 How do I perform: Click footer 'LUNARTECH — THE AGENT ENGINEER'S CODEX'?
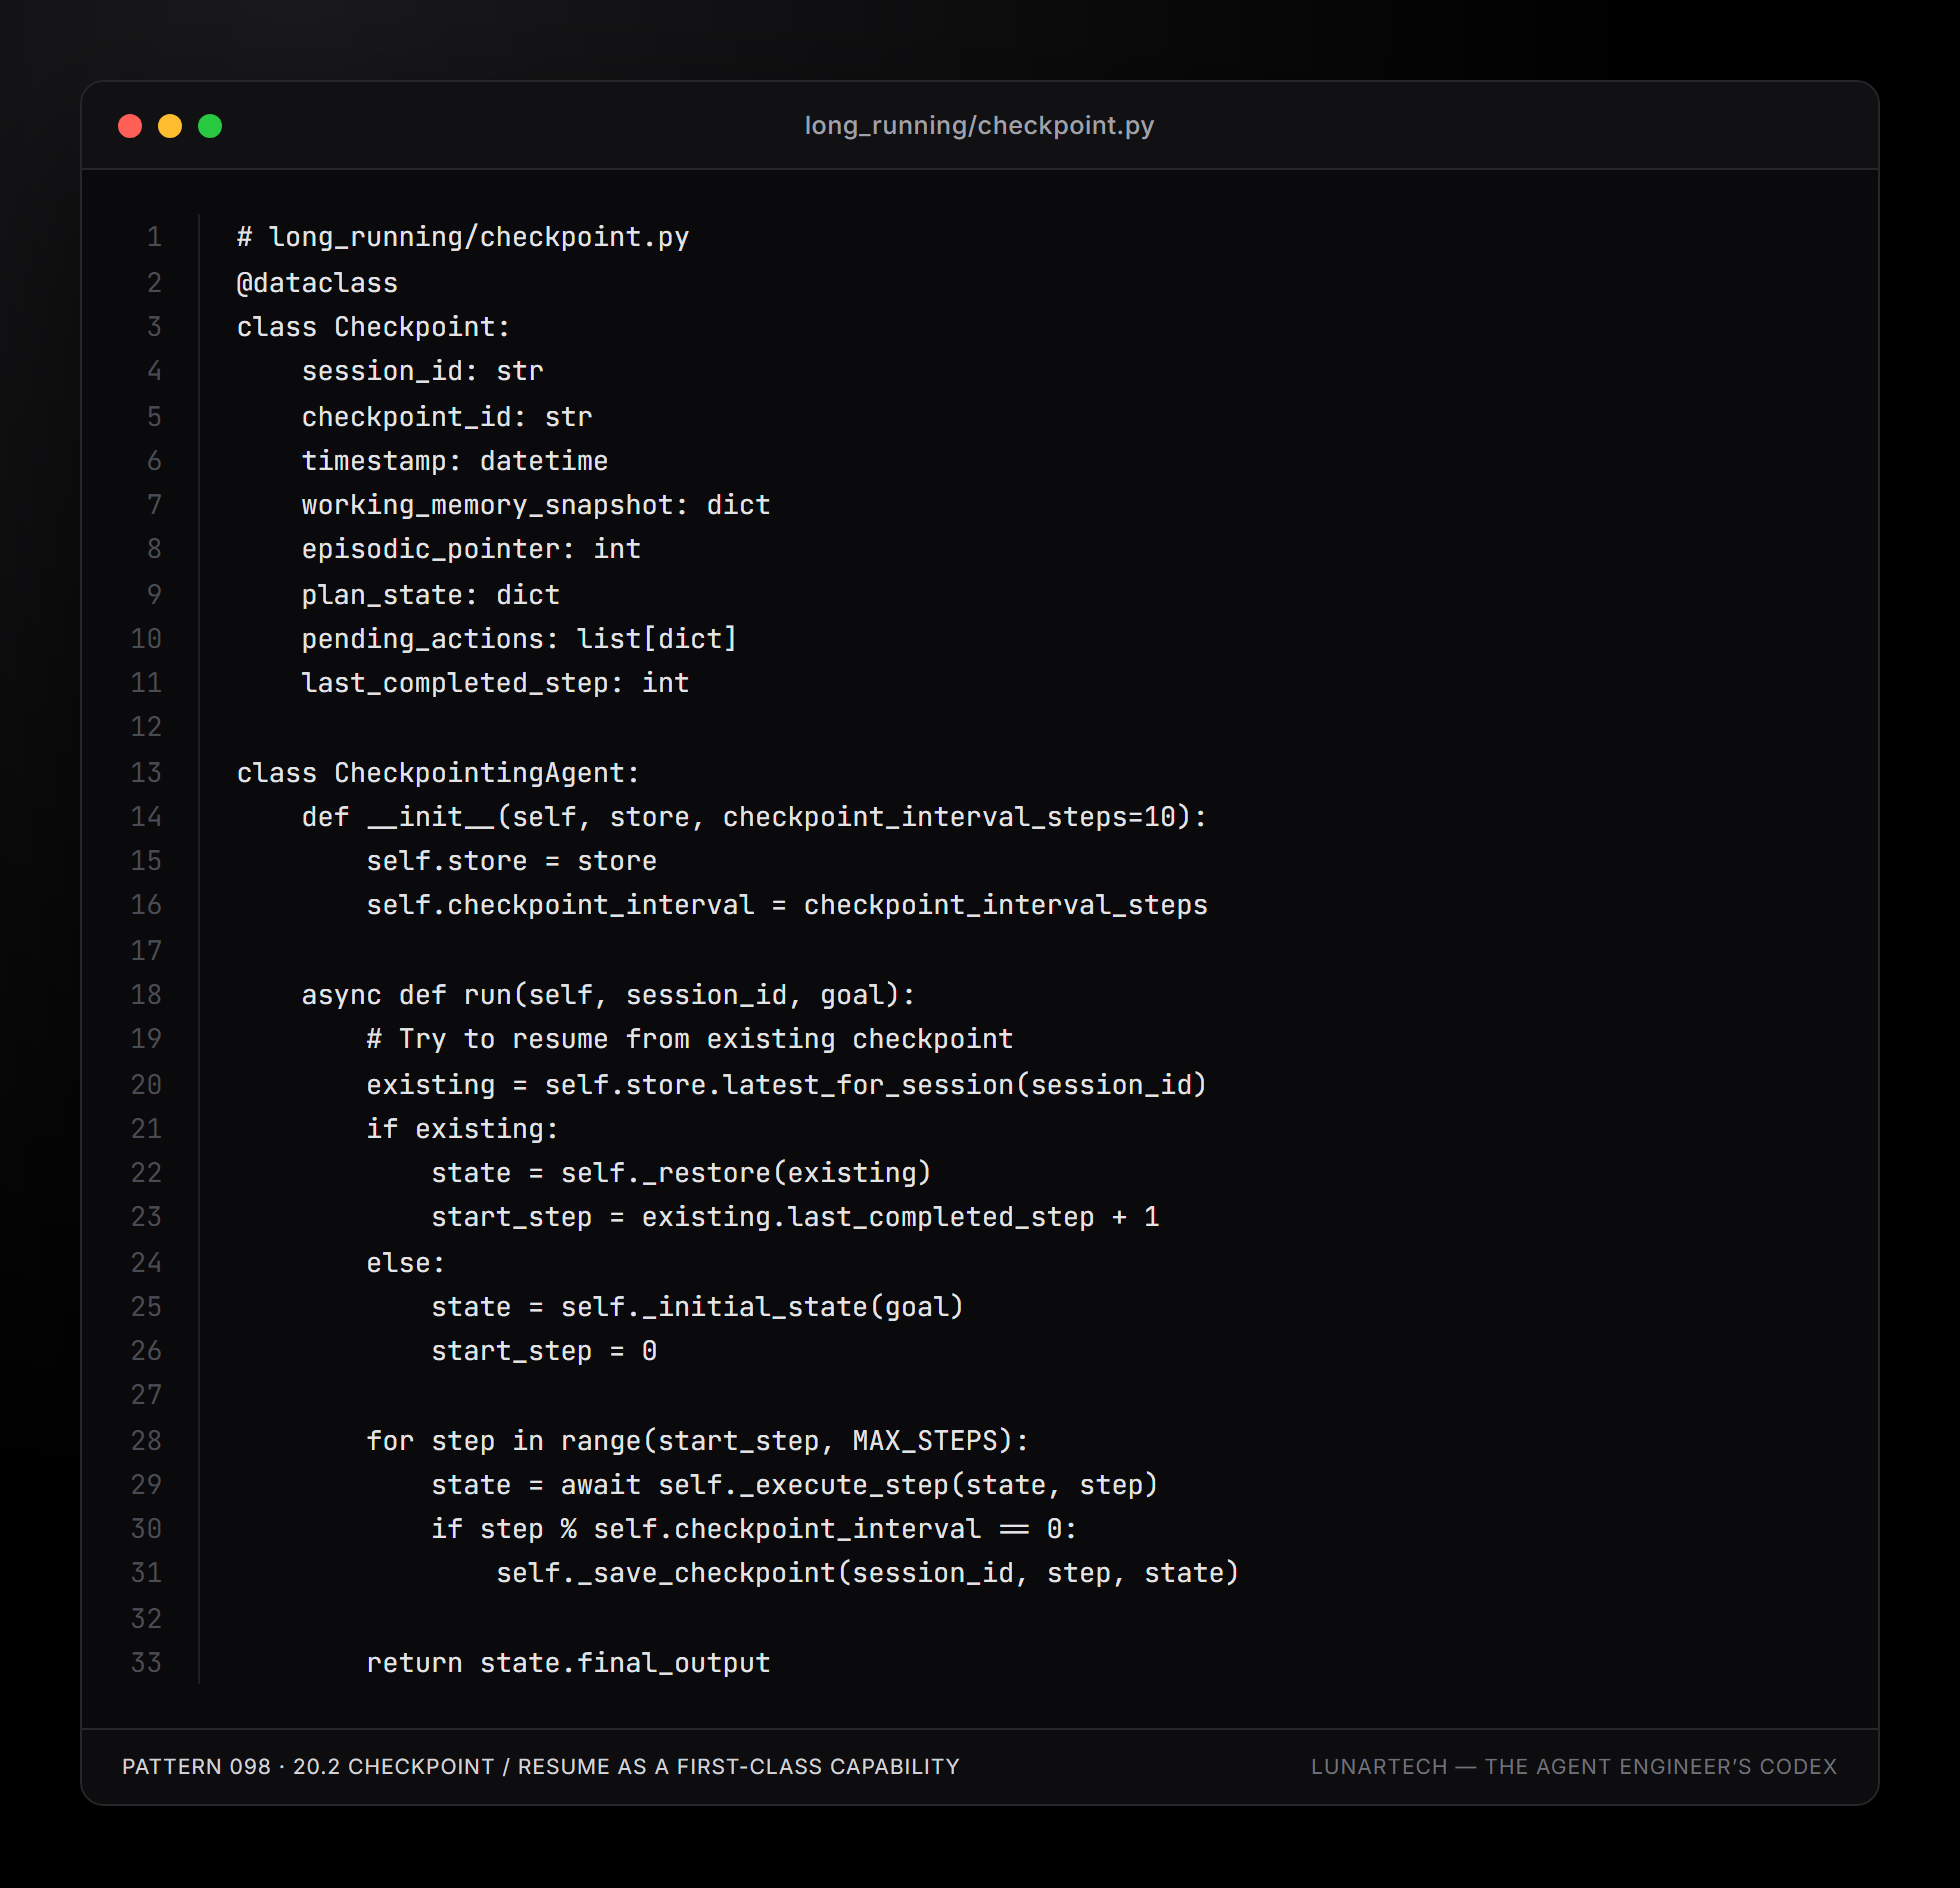(x=1574, y=1767)
